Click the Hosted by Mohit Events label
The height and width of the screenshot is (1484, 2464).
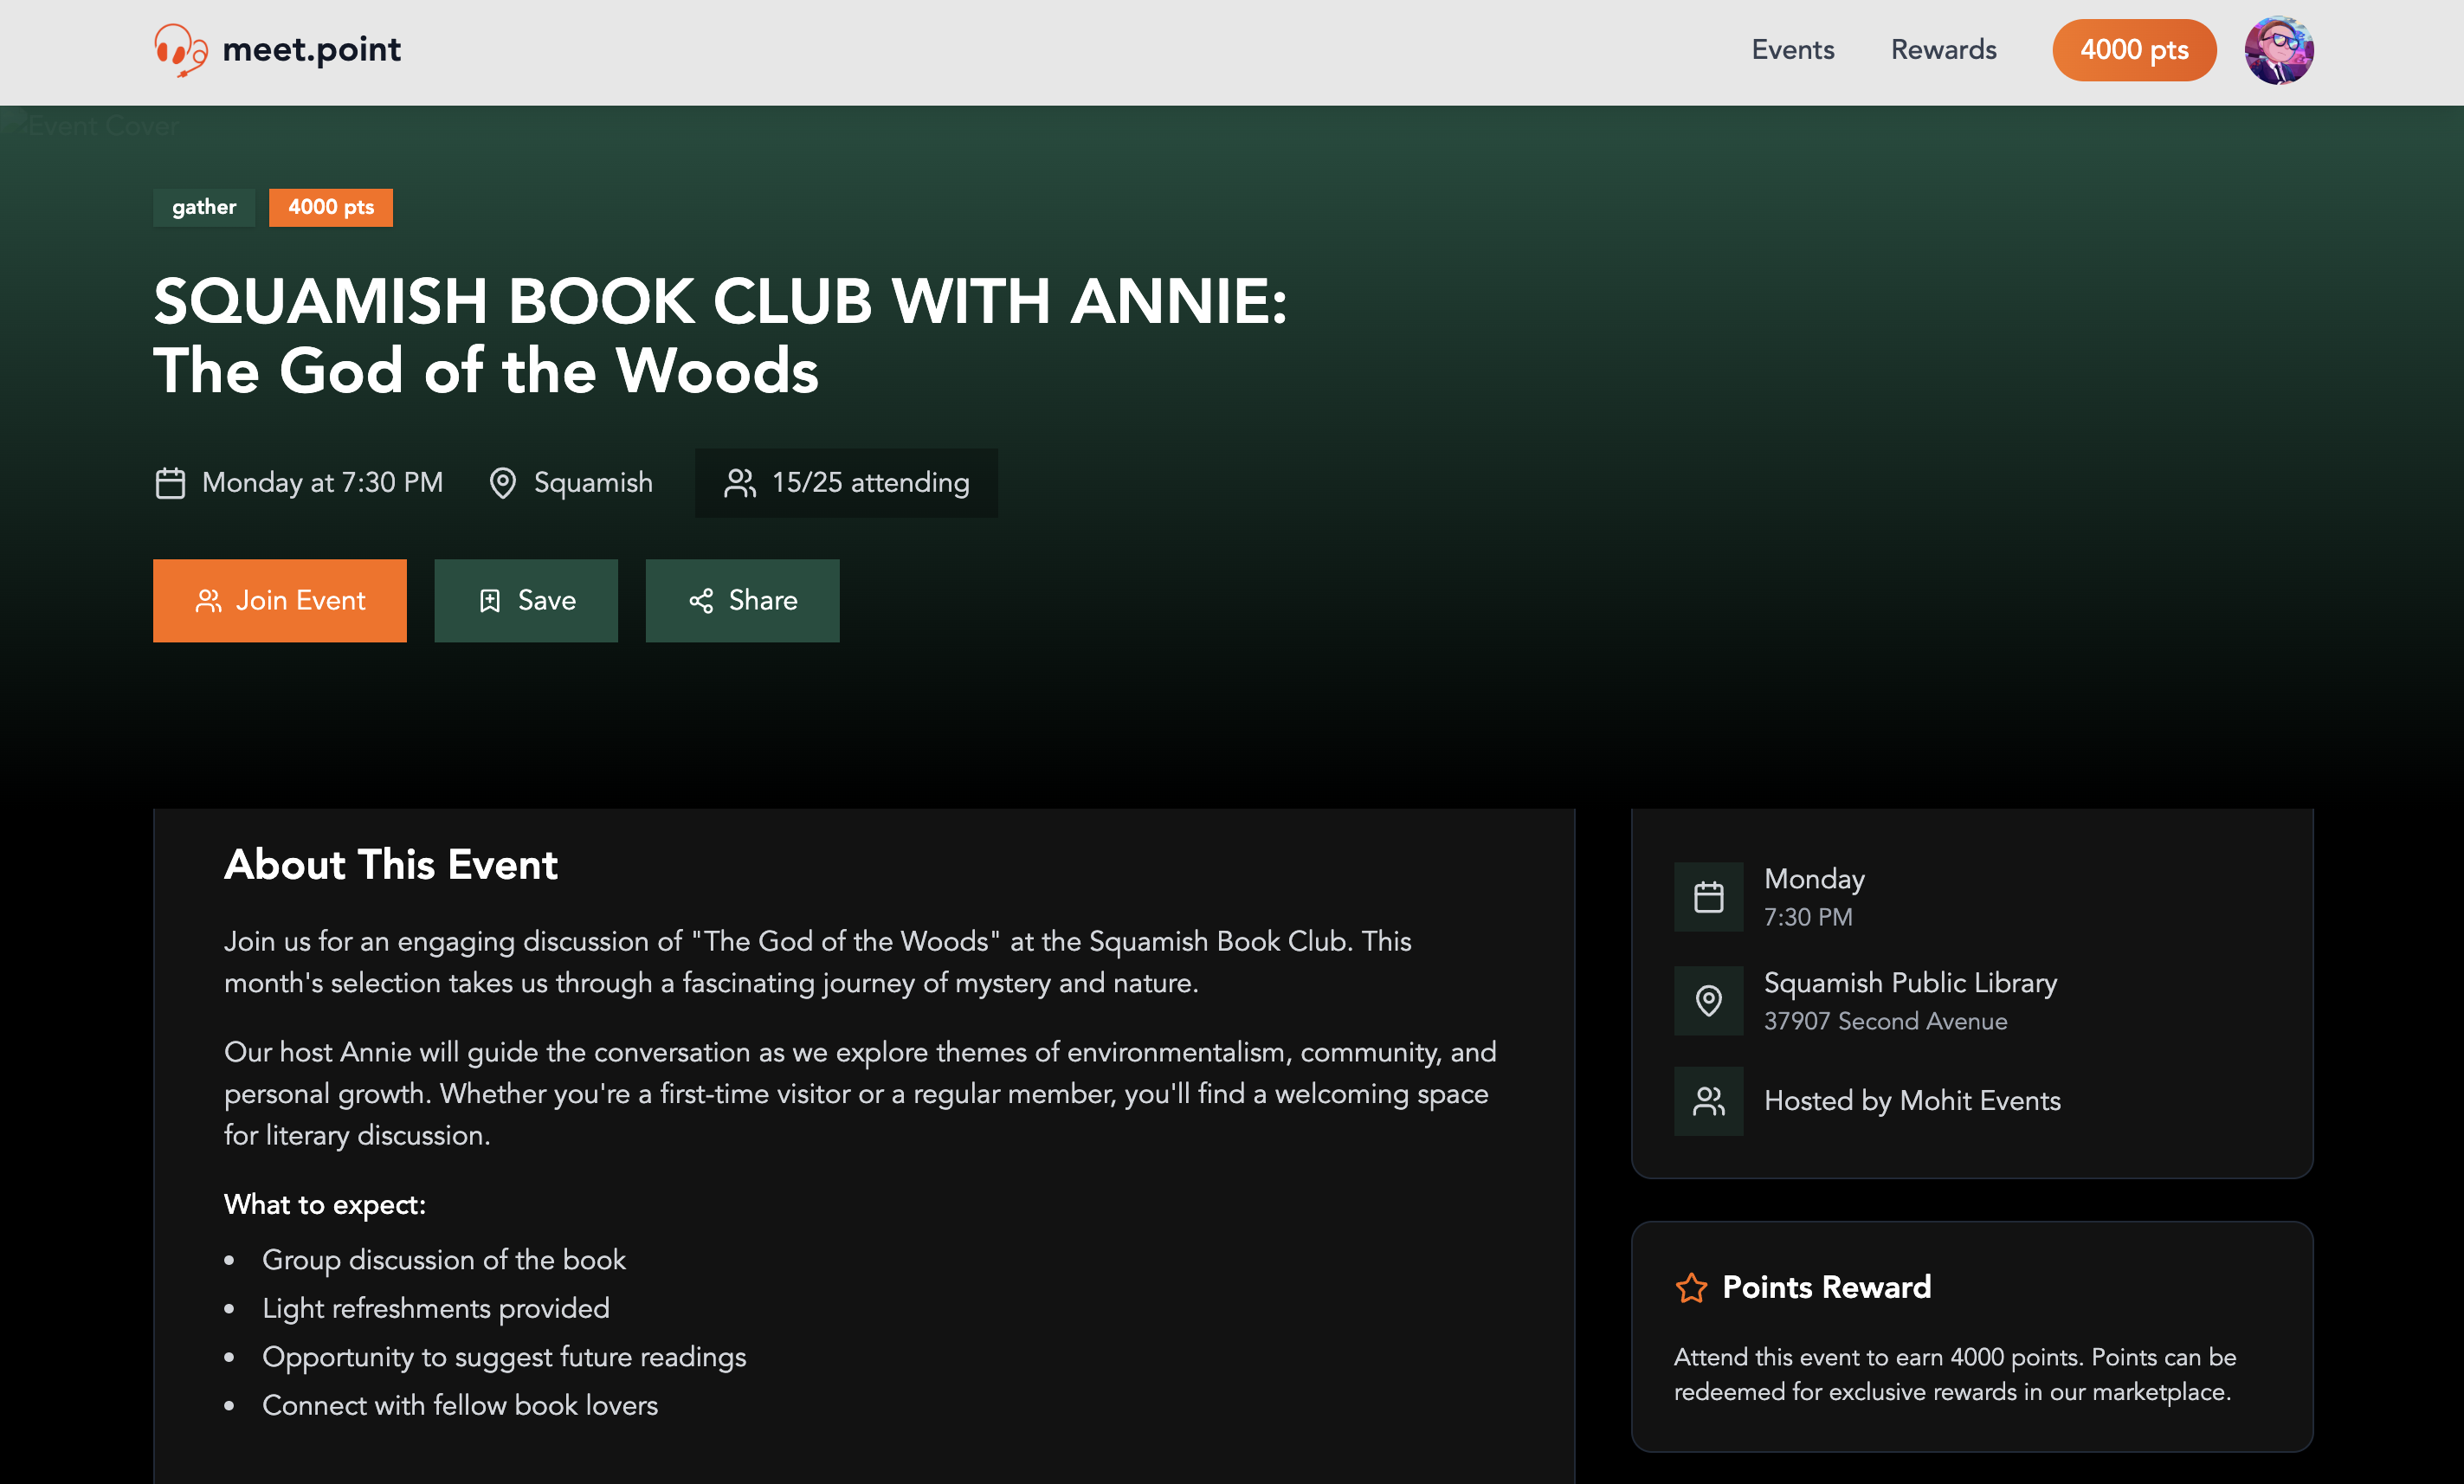click(x=1911, y=1101)
